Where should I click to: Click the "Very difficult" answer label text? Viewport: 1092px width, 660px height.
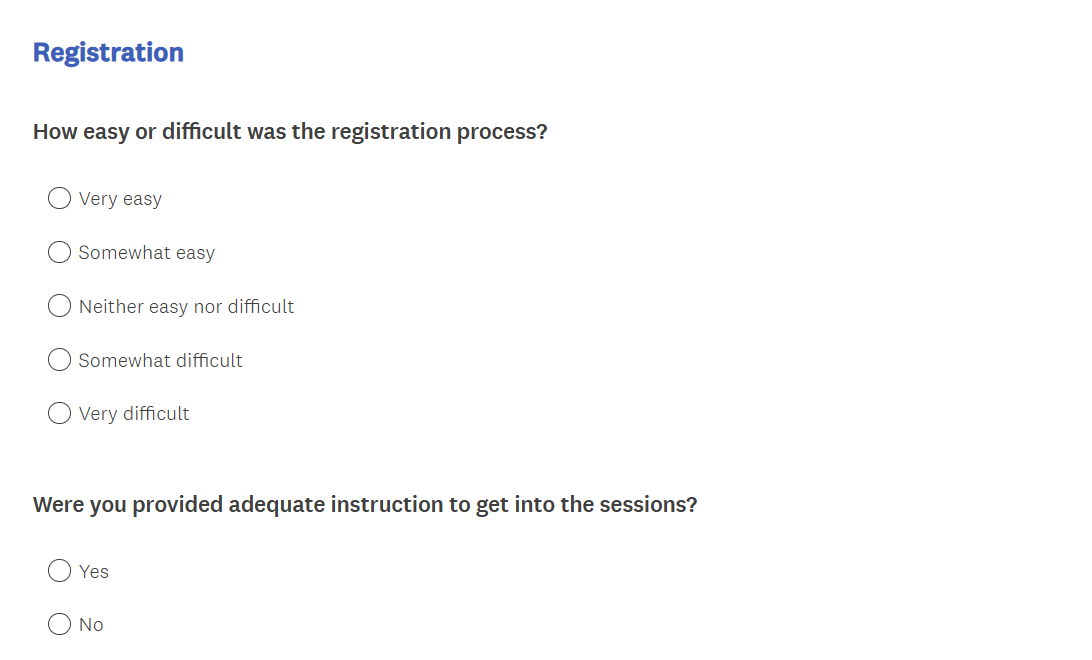[x=134, y=414]
